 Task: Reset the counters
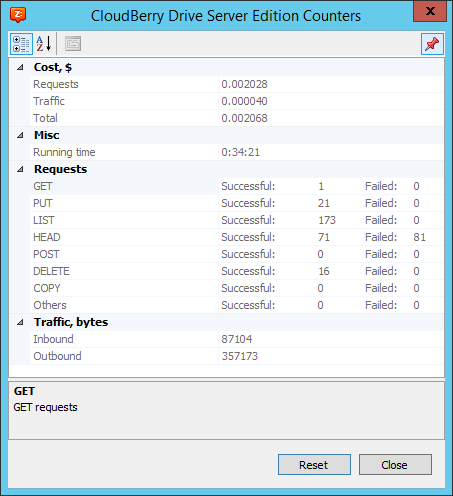(x=314, y=465)
